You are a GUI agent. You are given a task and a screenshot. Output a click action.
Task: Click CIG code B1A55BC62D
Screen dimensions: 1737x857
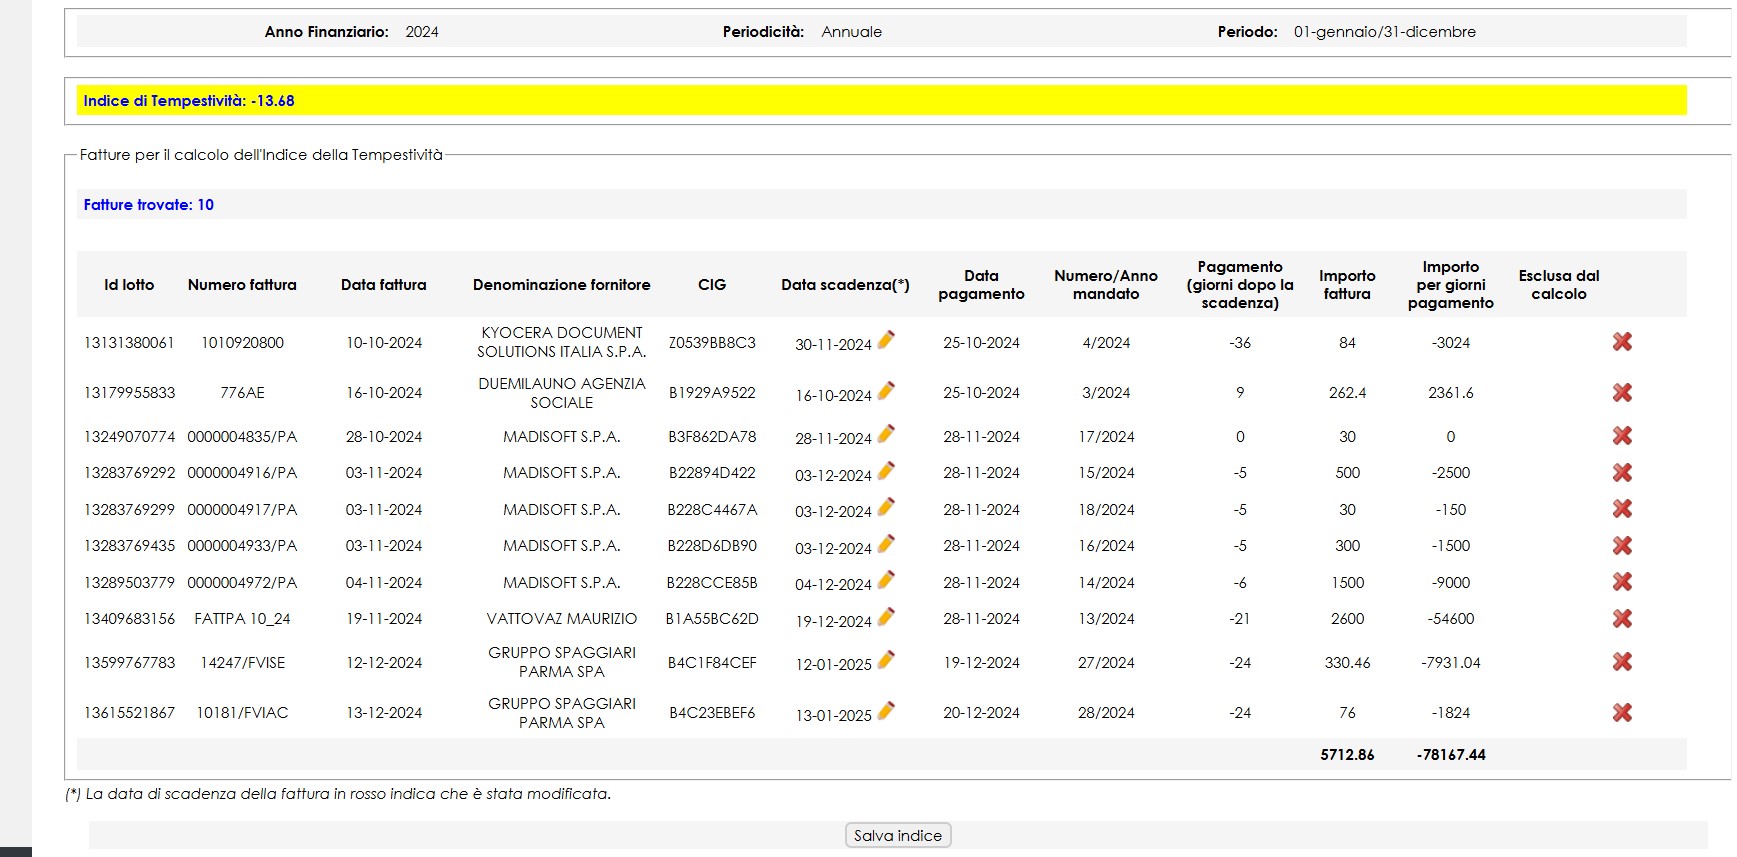[712, 619]
